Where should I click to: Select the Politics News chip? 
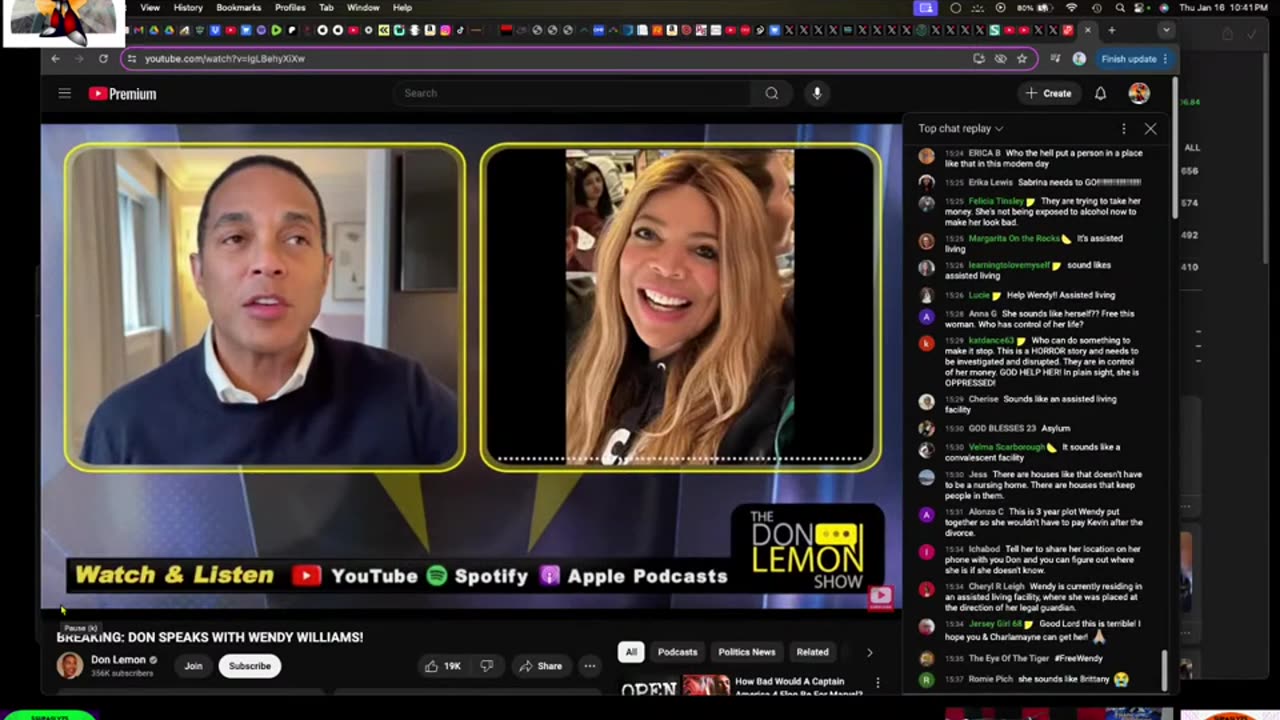[x=747, y=652]
